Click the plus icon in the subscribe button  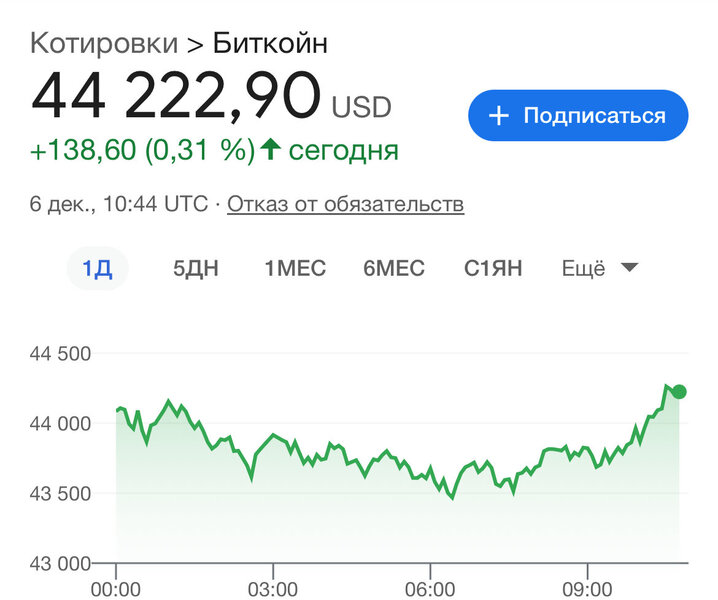click(x=498, y=116)
